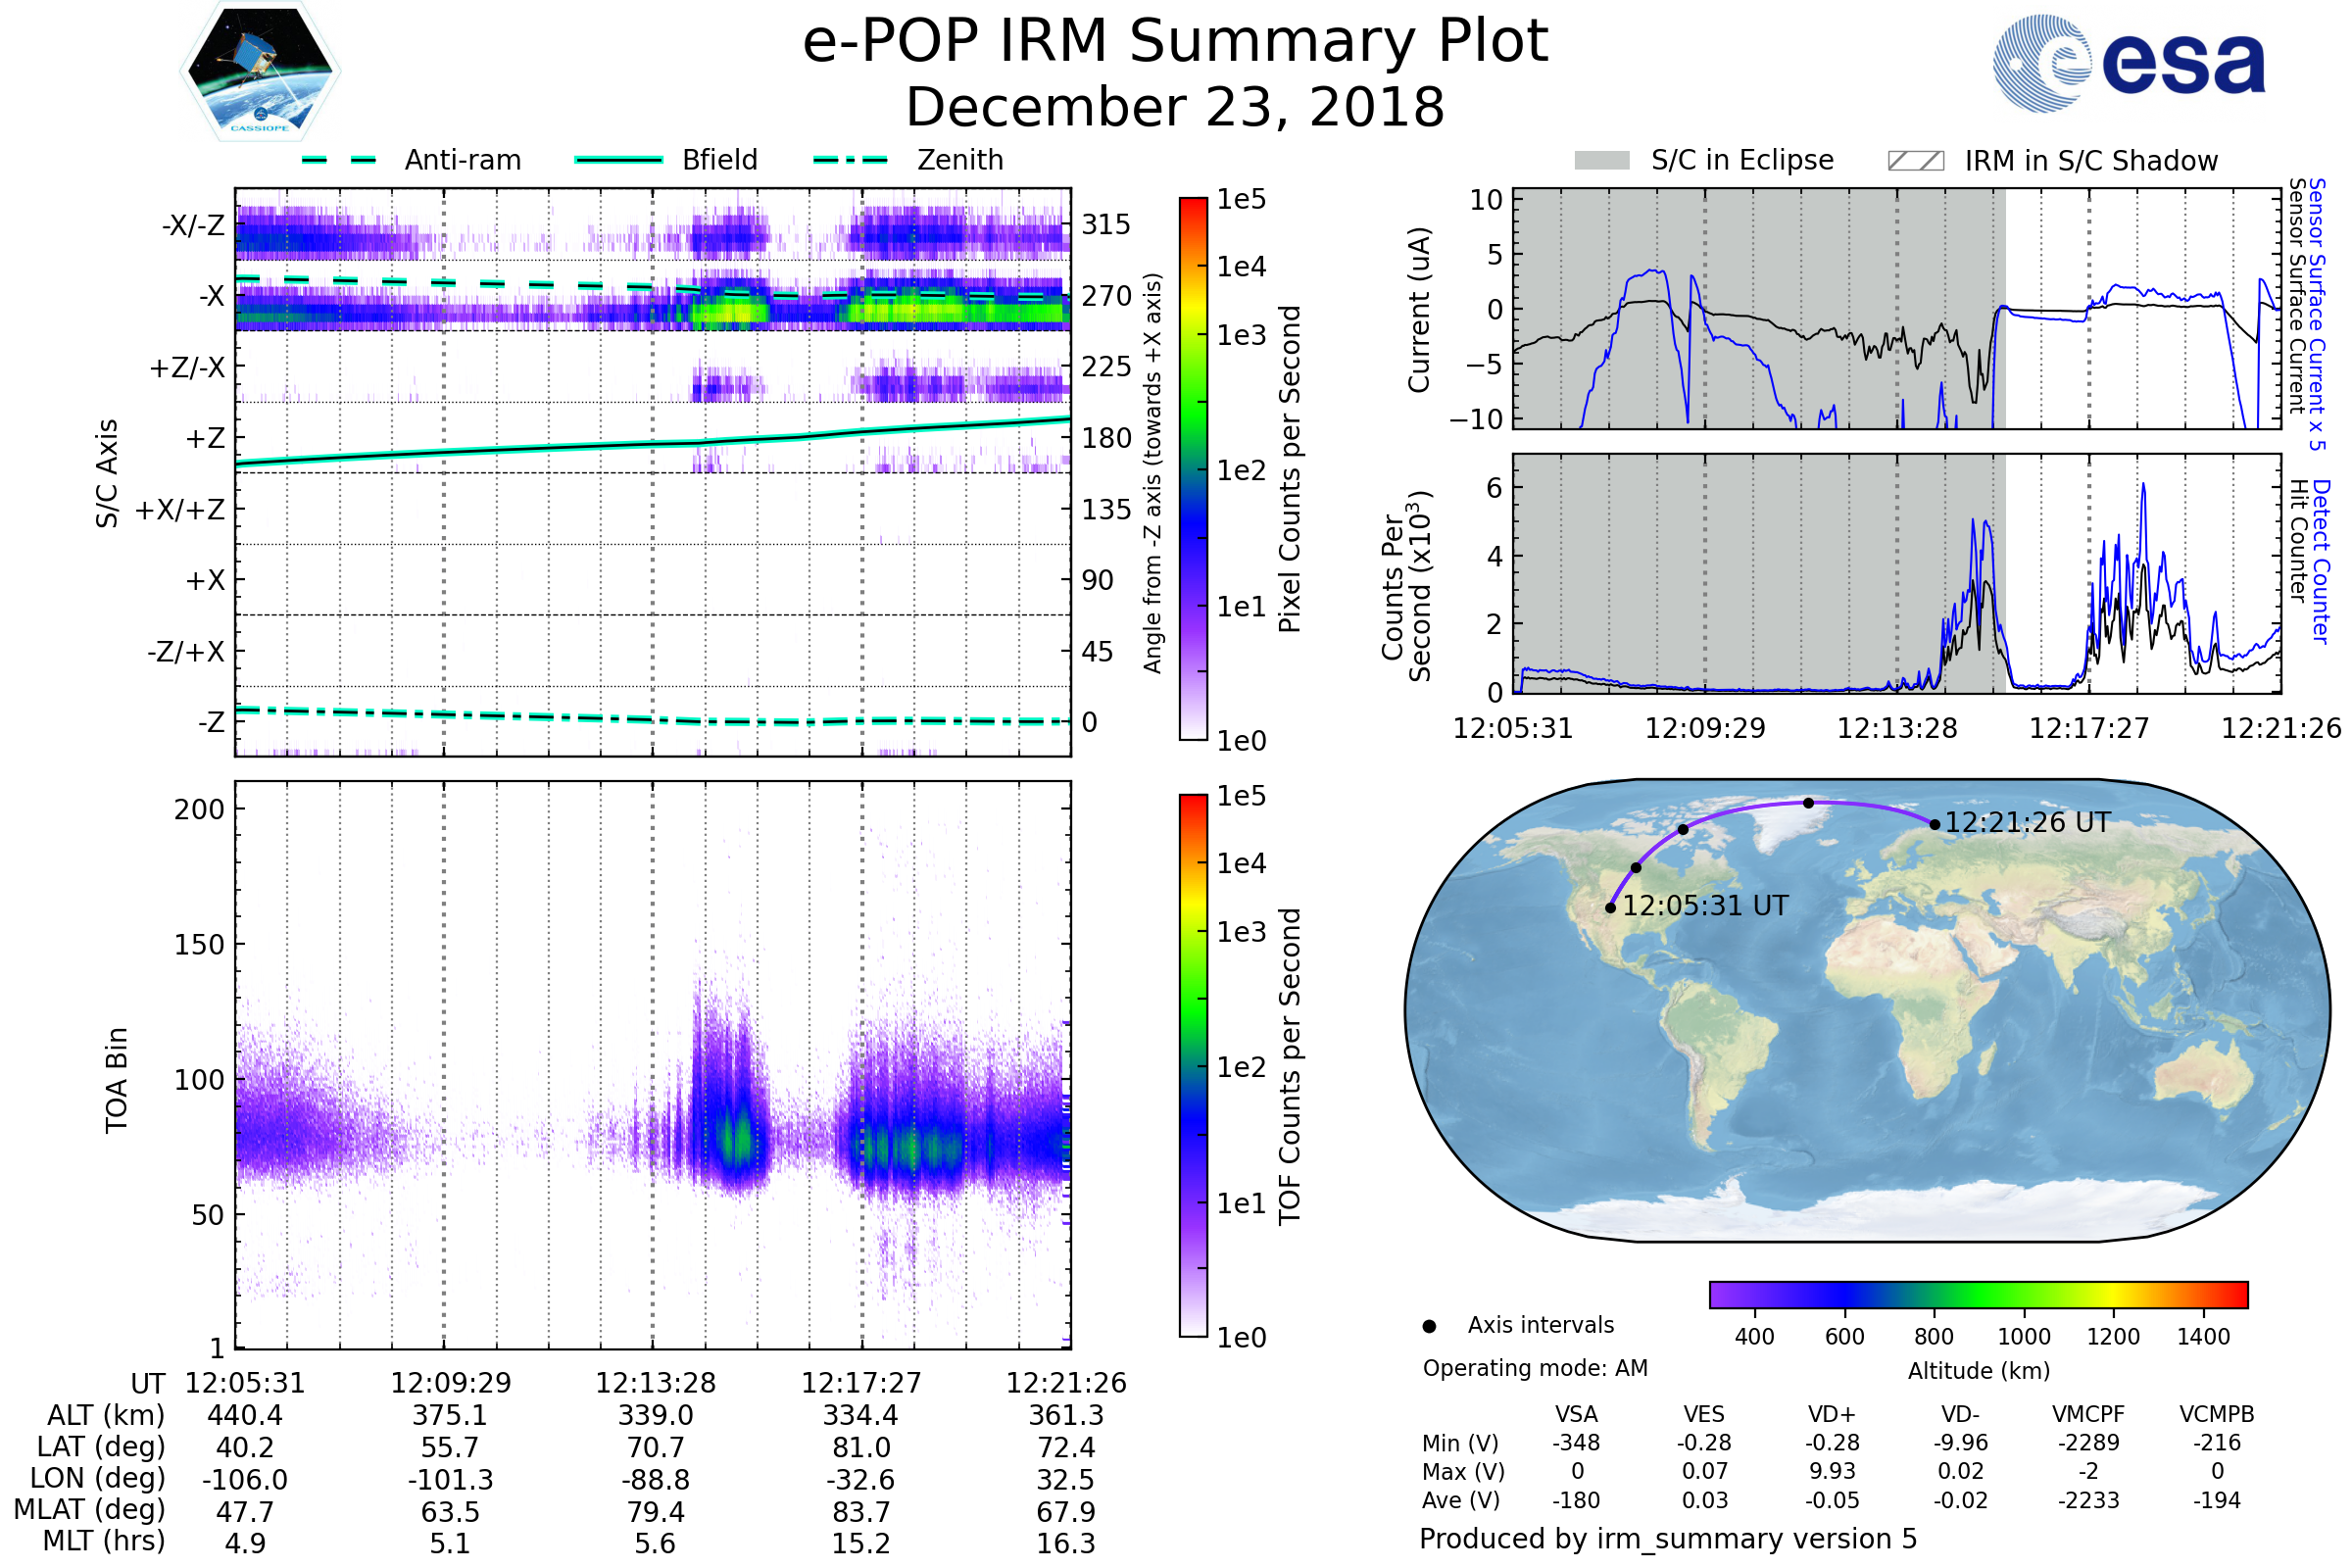Viewport: 2352px width, 1568px height.
Task: Click the e-POP IRM Summary Plot title
Action: click(x=1175, y=42)
